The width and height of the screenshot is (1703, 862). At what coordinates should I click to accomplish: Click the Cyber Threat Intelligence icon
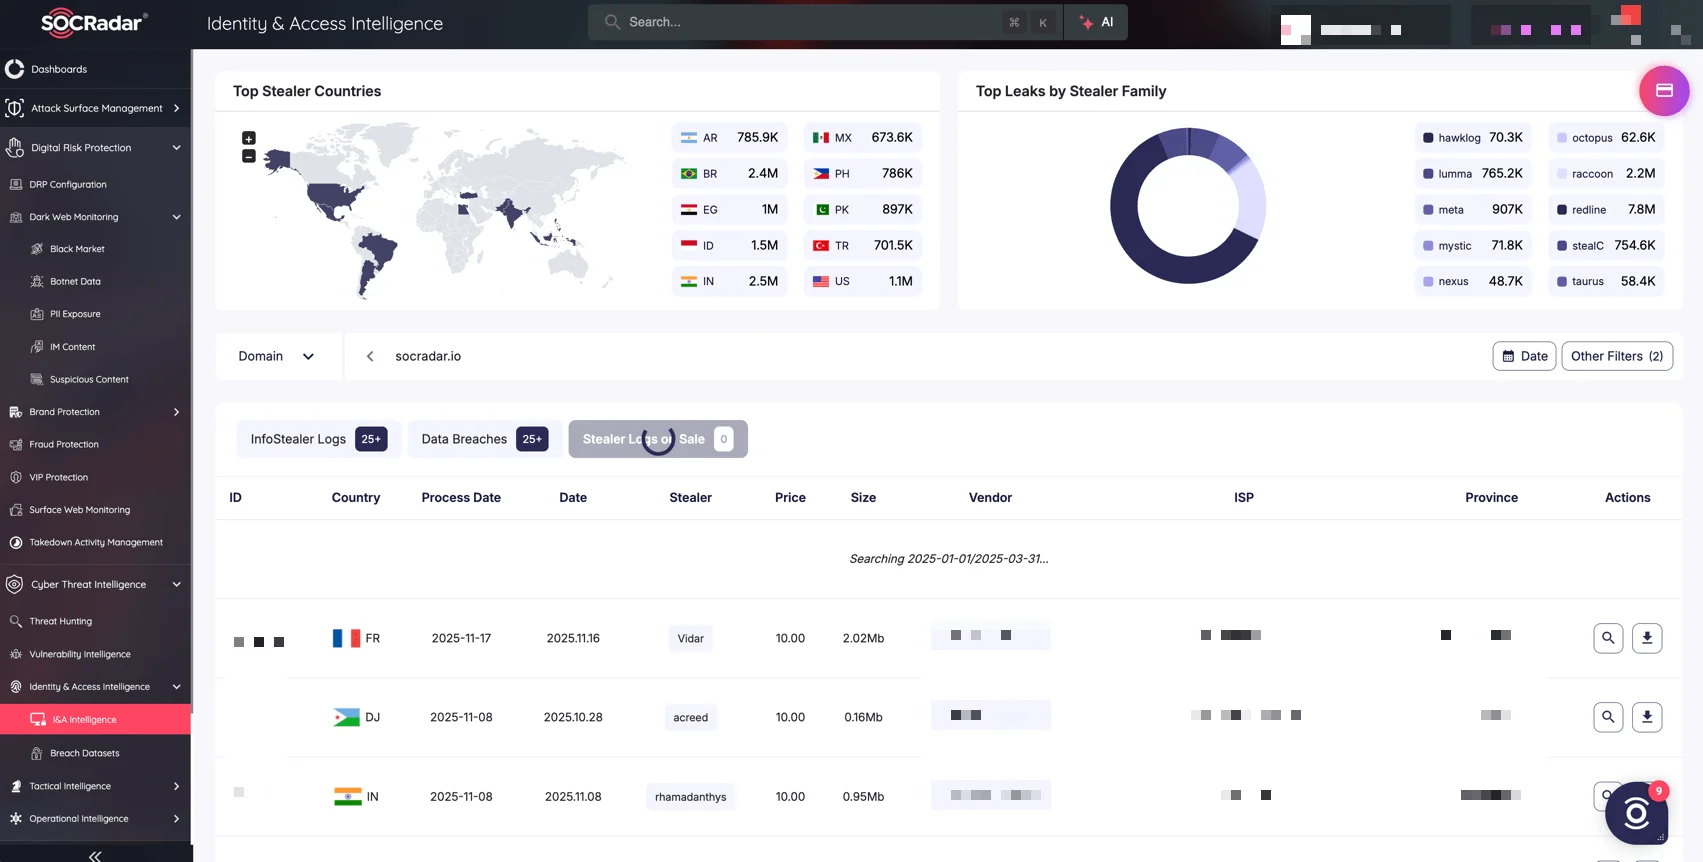pos(14,584)
